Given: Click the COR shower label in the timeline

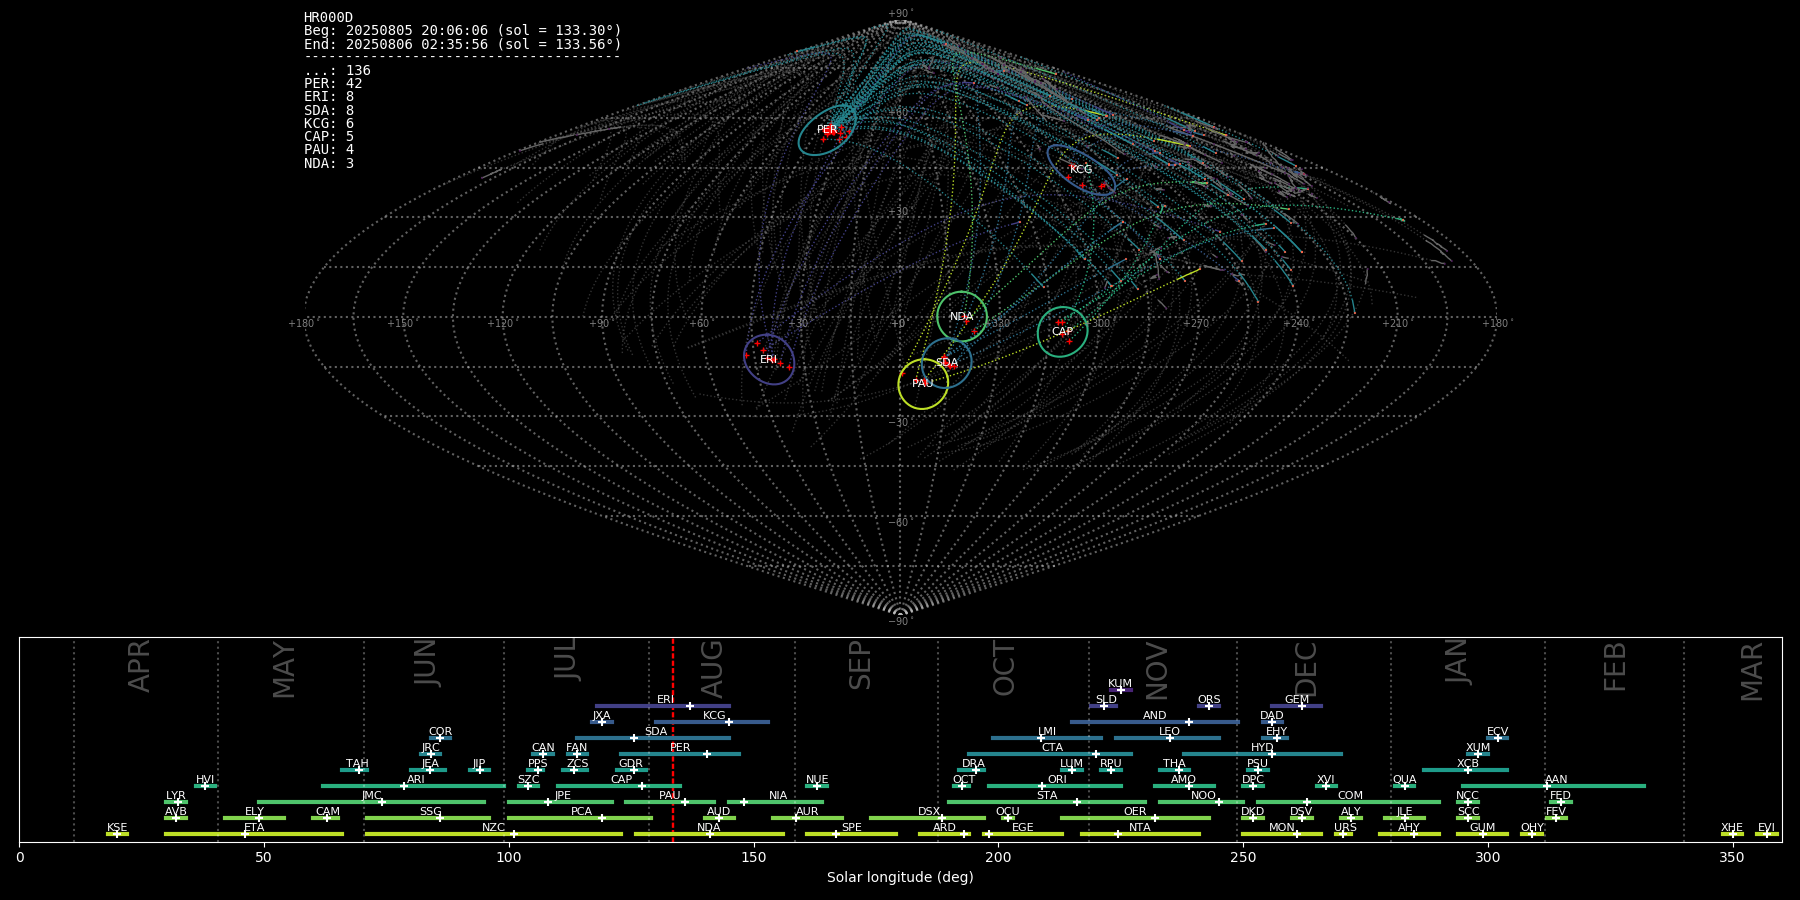Looking at the screenshot, I should [440, 732].
